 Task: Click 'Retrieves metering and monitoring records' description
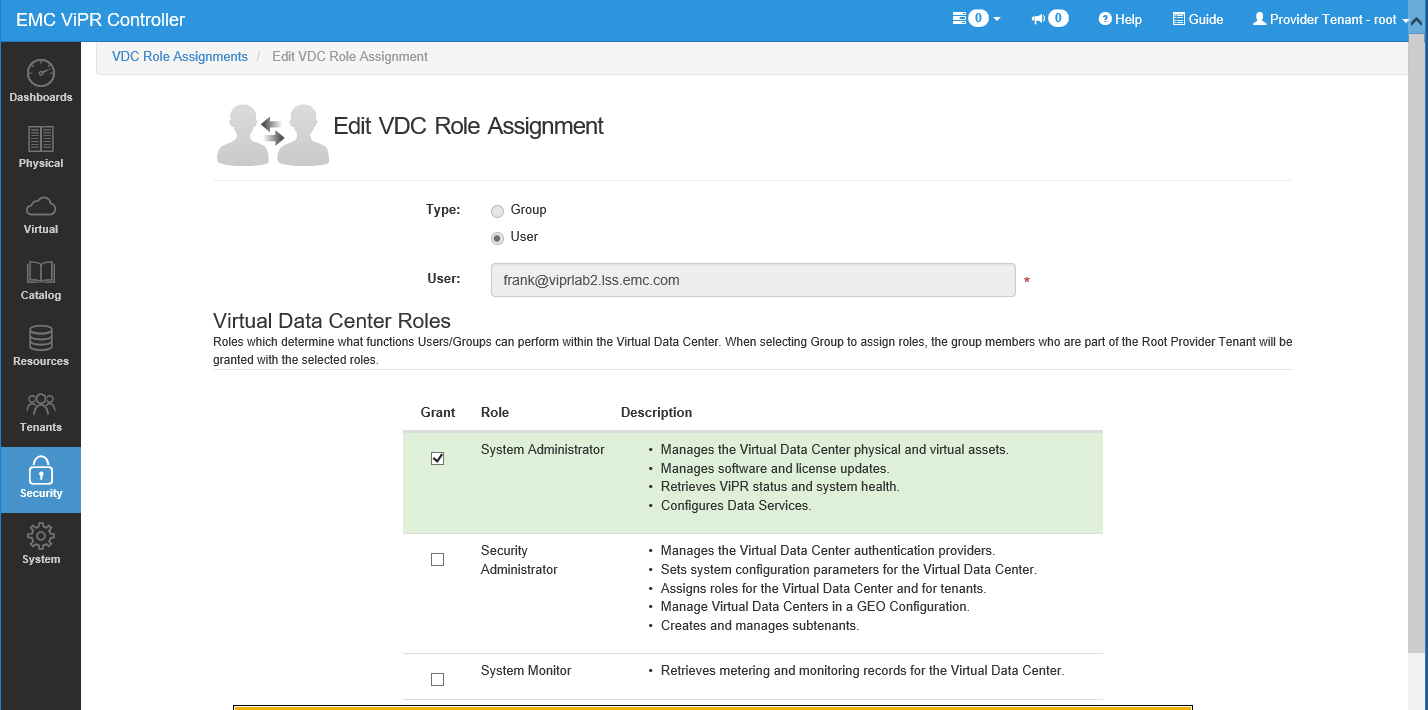coord(863,670)
